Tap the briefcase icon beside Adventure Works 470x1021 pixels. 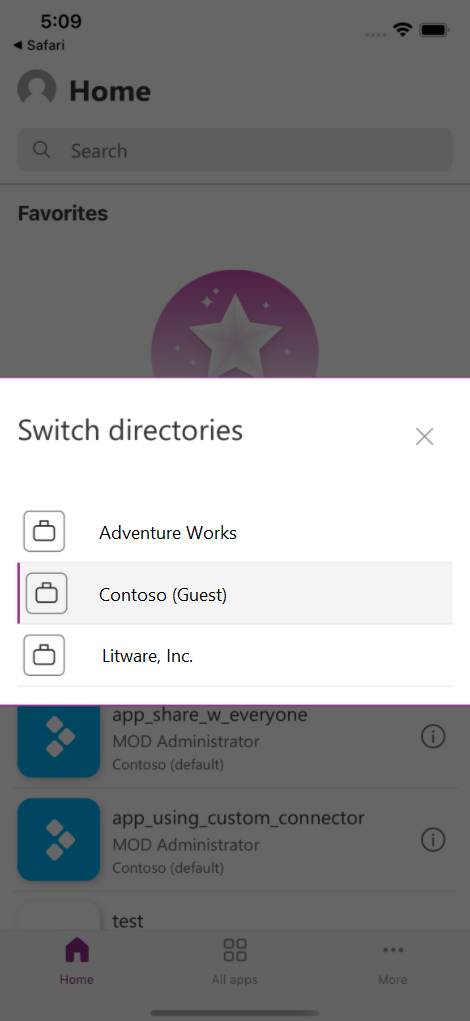pyautogui.click(x=44, y=531)
